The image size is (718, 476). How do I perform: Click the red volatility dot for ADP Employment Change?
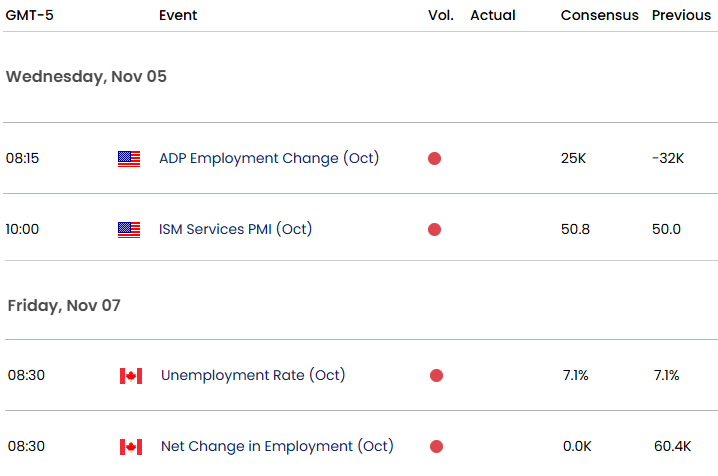(434, 158)
